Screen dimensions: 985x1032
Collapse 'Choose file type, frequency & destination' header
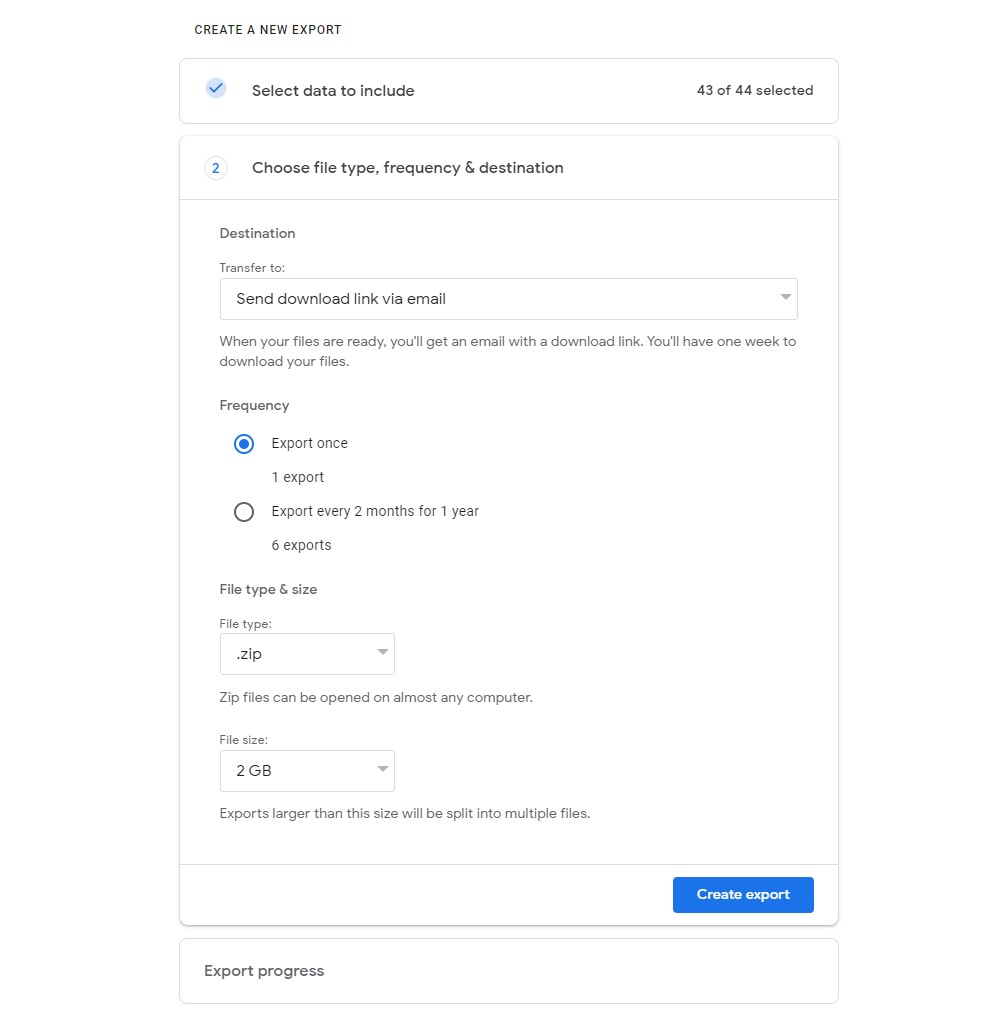click(407, 168)
